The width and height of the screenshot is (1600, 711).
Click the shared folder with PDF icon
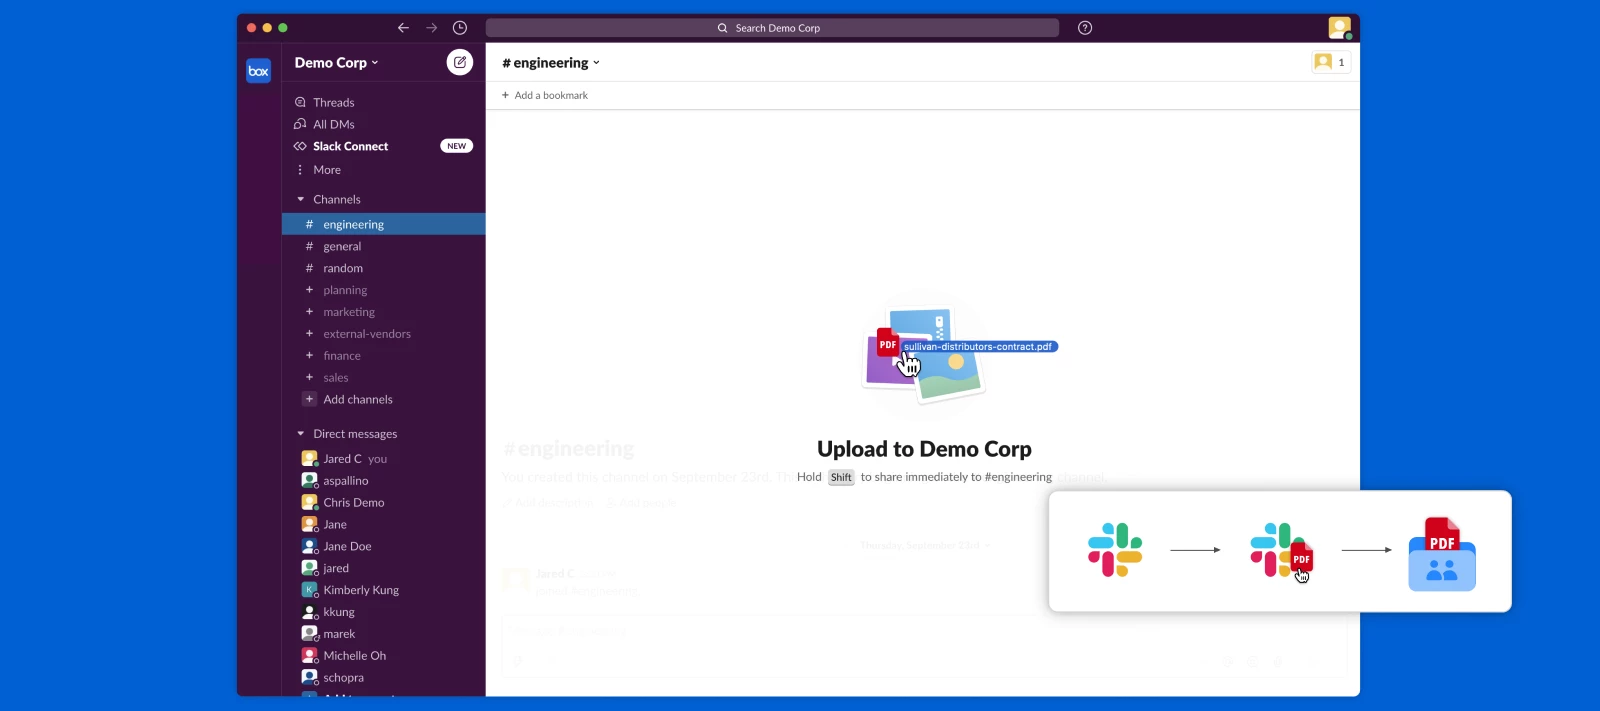click(1442, 554)
